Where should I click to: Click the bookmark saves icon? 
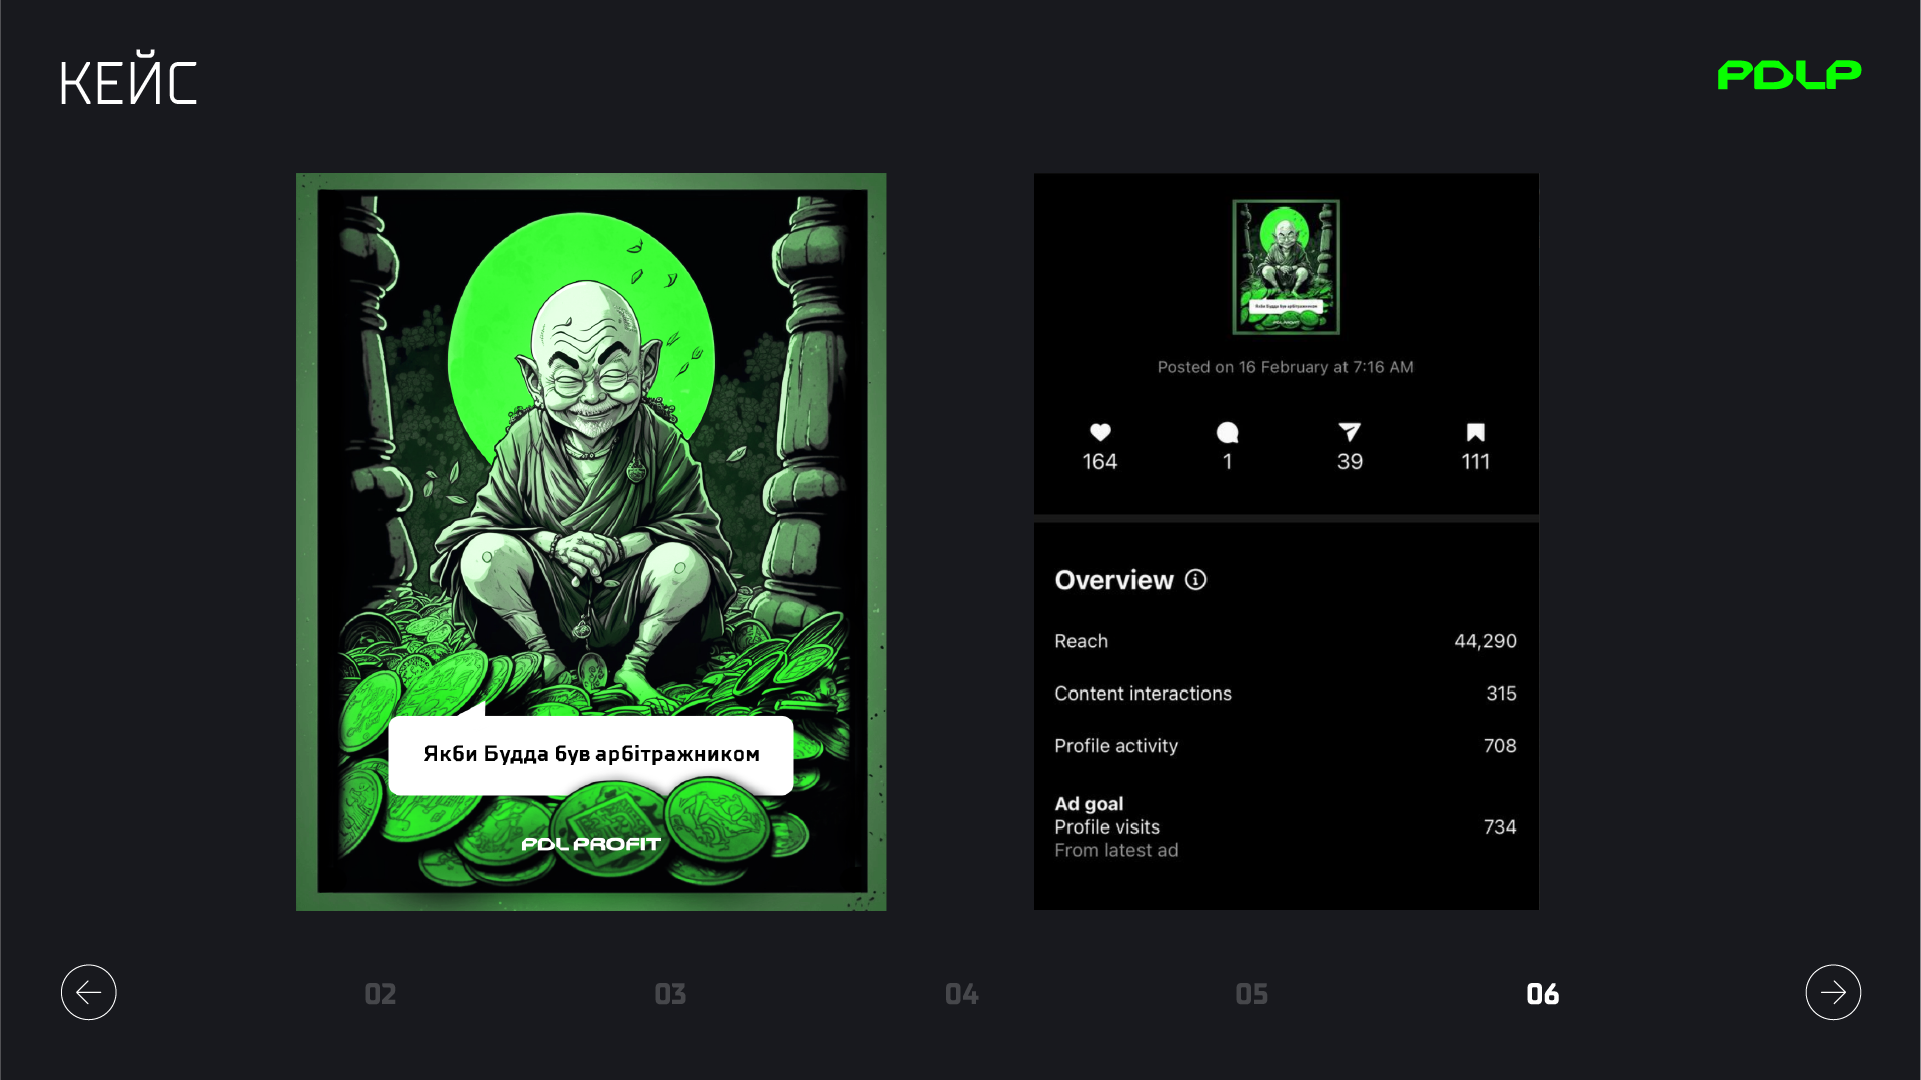click(1475, 432)
